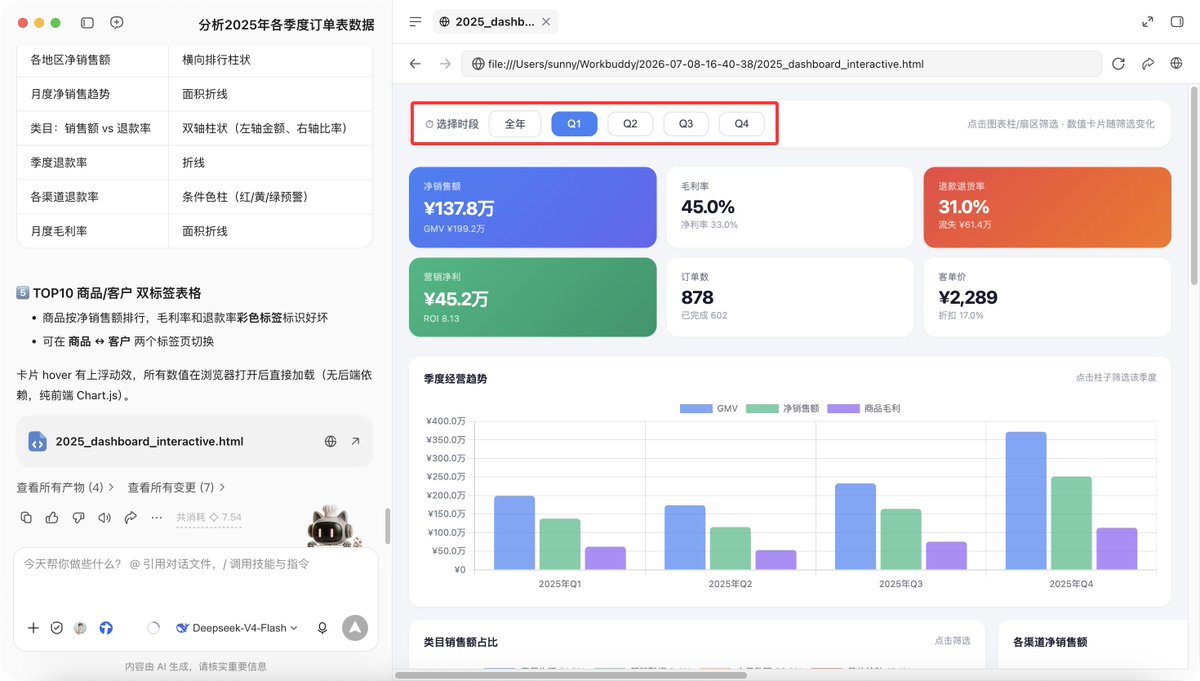Start a new chat with the plus-bubble icon
The image size is (1200, 681).
(x=117, y=22)
